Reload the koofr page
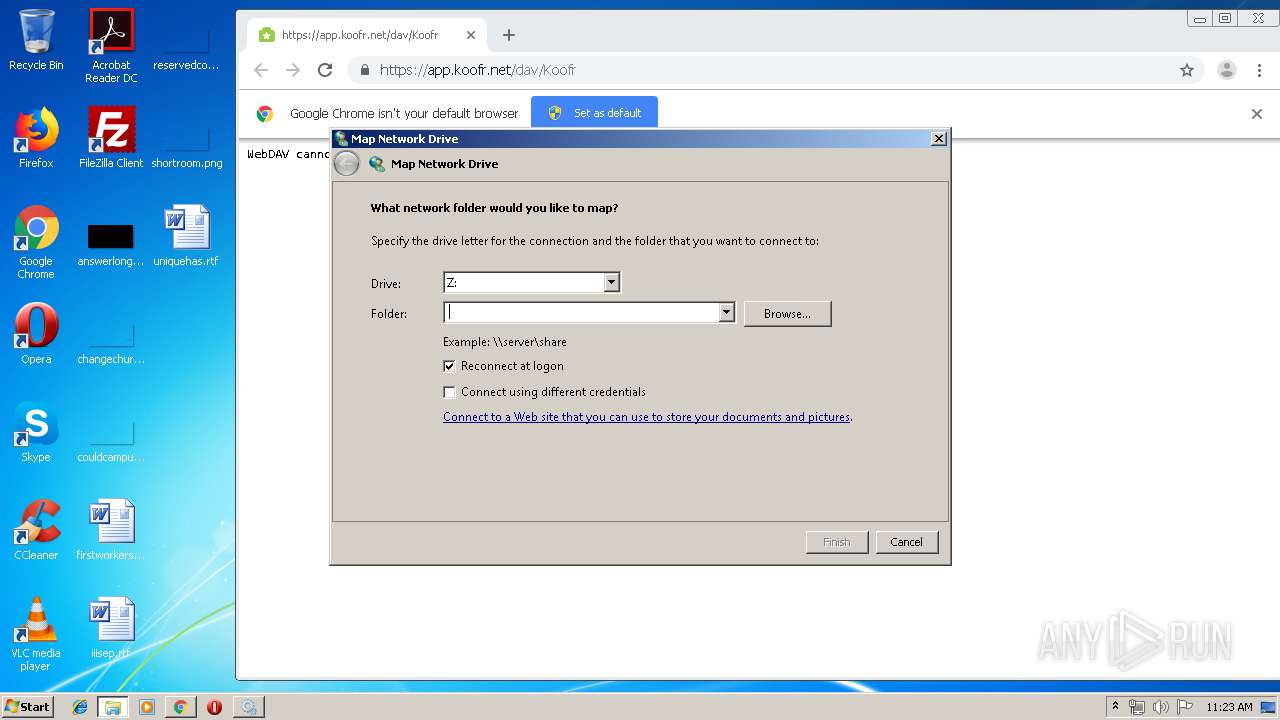 [x=325, y=70]
